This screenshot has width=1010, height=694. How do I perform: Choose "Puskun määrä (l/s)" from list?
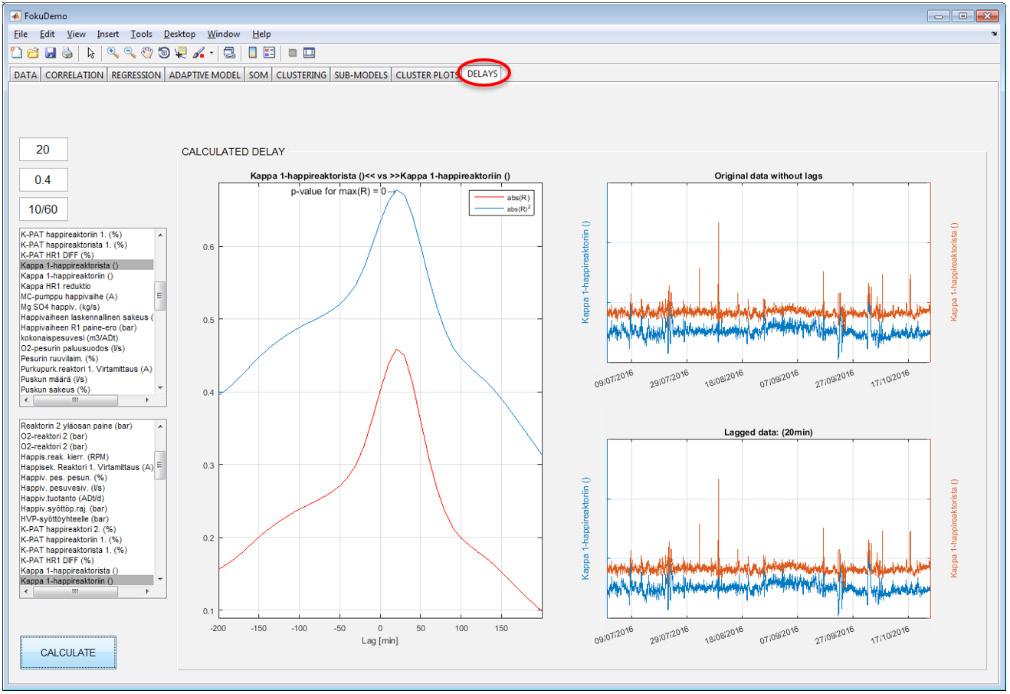click(87, 380)
